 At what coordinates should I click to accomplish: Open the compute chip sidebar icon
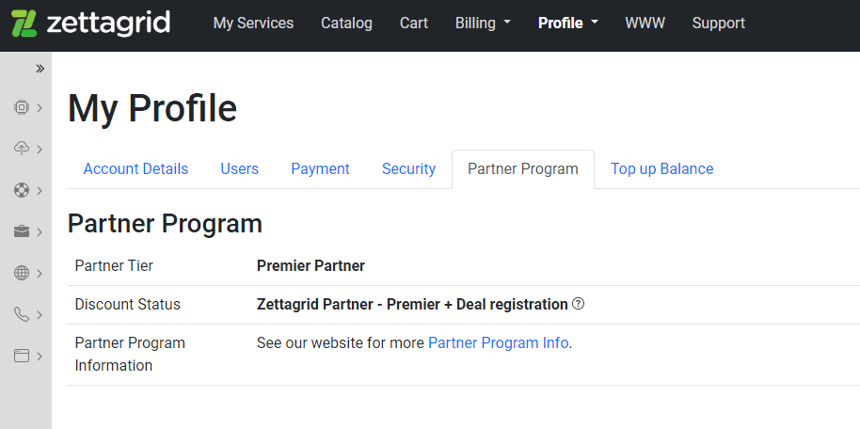click(x=21, y=108)
